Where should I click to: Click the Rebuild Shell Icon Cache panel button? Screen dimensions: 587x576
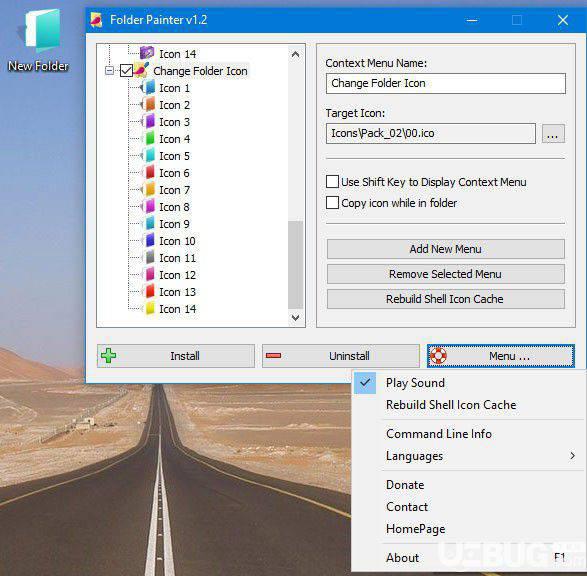[x=445, y=299]
